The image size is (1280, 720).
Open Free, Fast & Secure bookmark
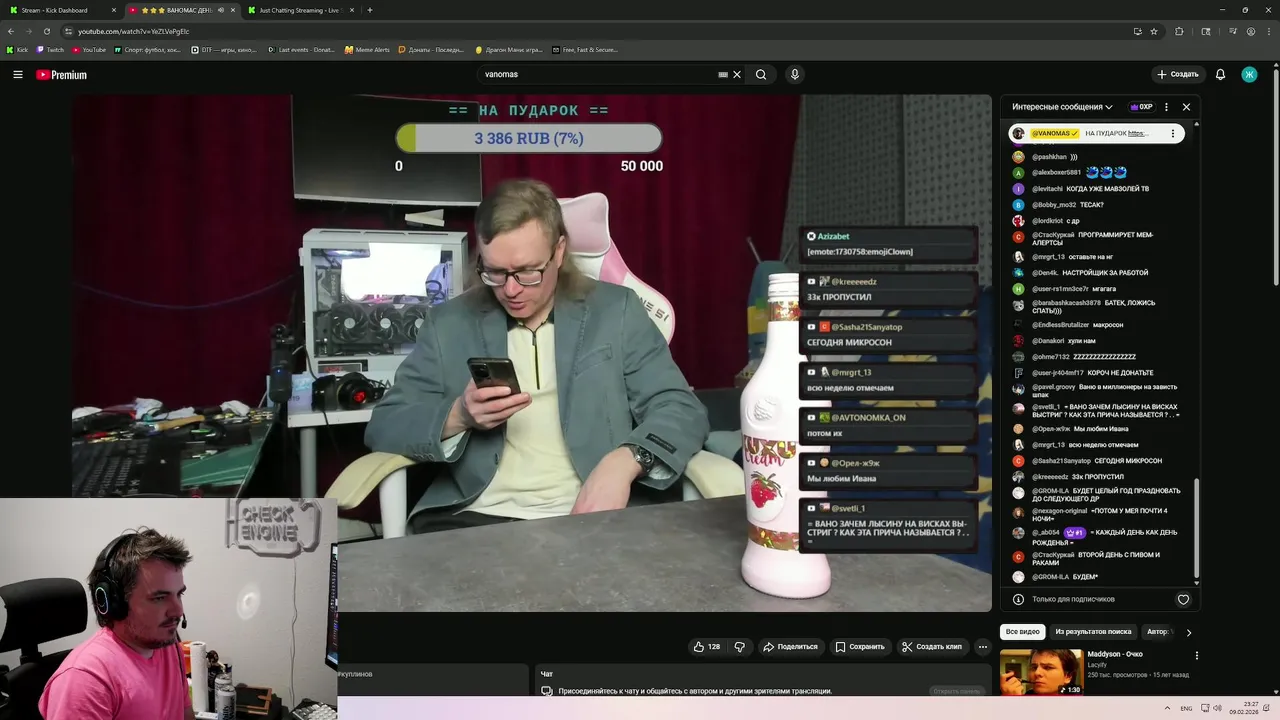pos(585,49)
